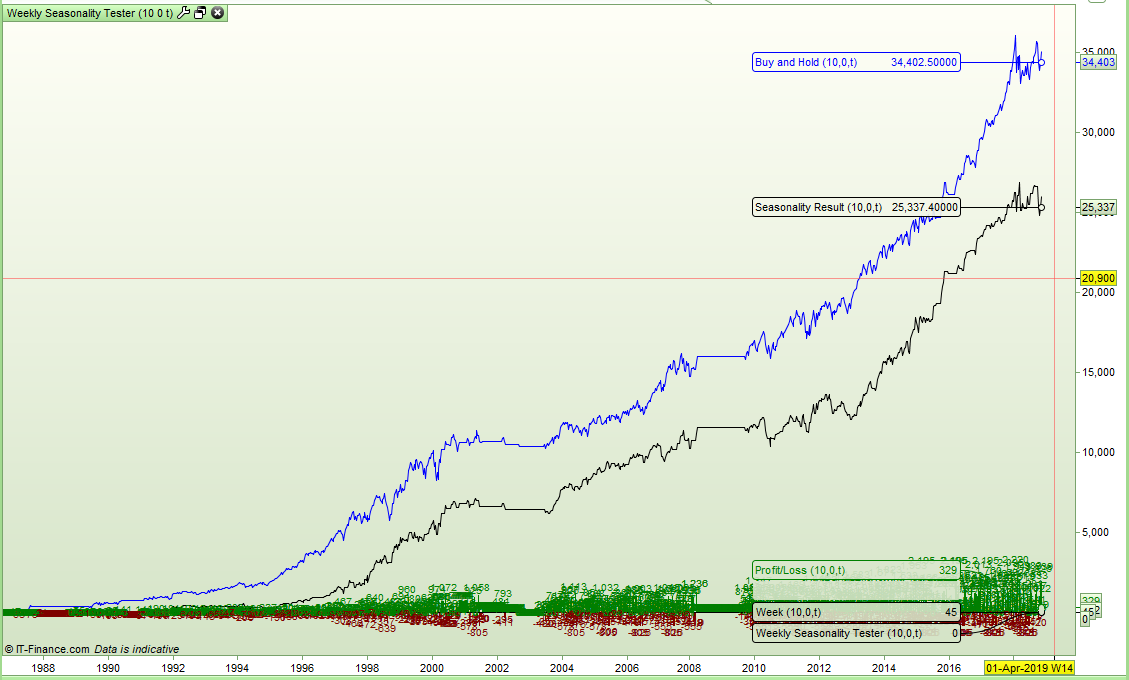Viewport: 1129px width, 680px height.
Task: Close the Weekly Seasonality Tester panel
Action: [217, 14]
